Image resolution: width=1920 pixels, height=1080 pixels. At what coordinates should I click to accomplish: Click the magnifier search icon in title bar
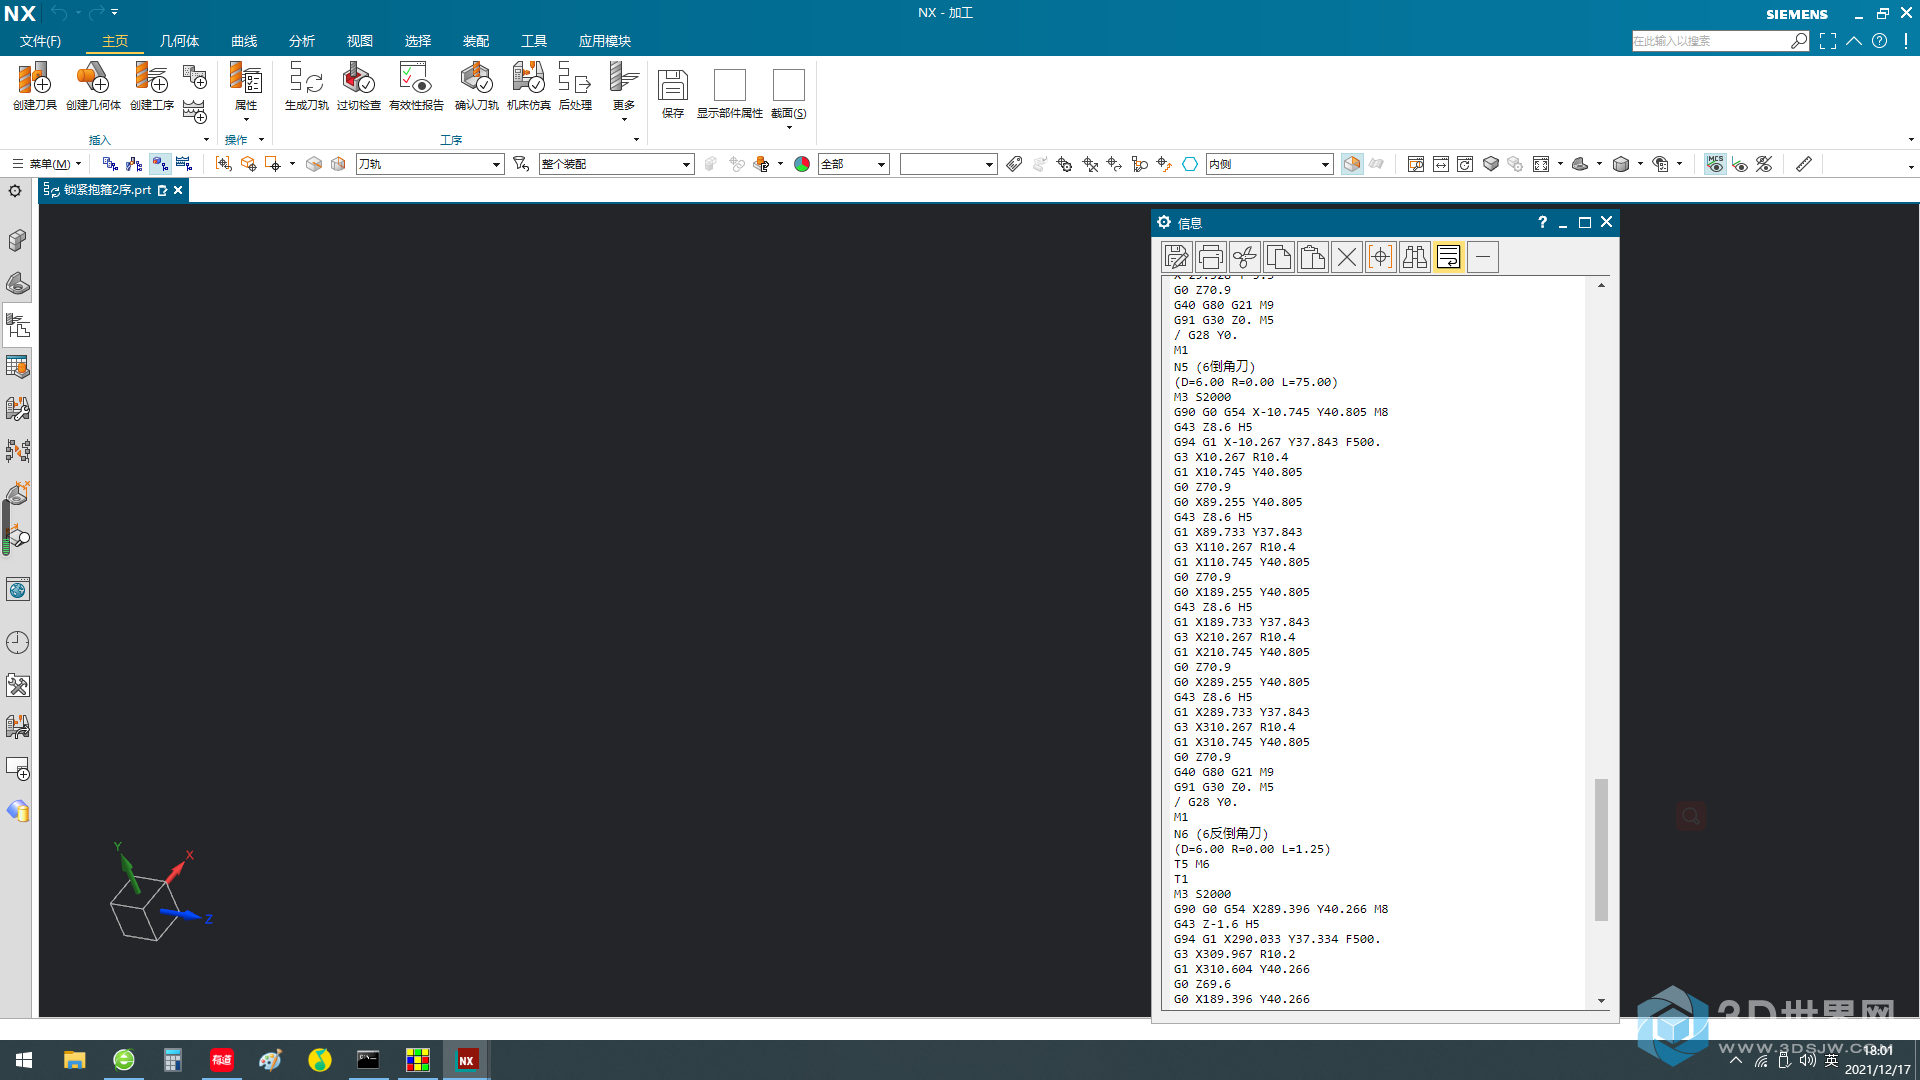click(1799, 41)
